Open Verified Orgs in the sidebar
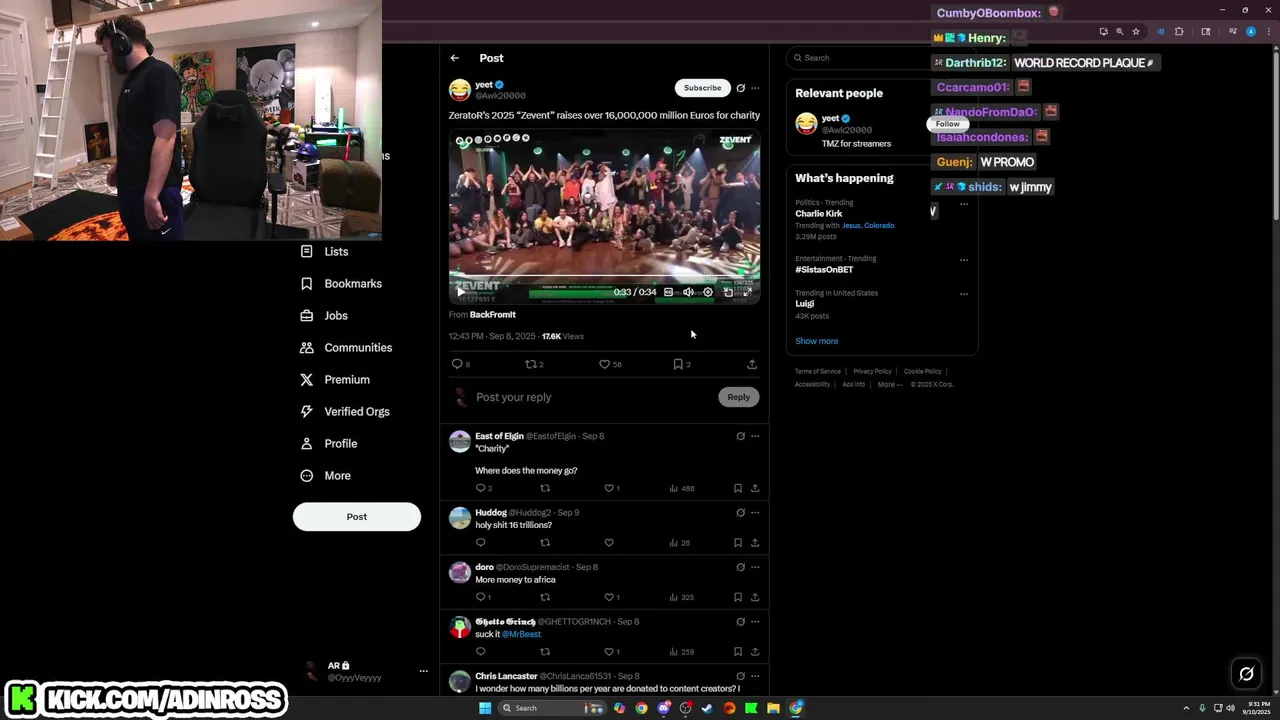 (345, 412)
